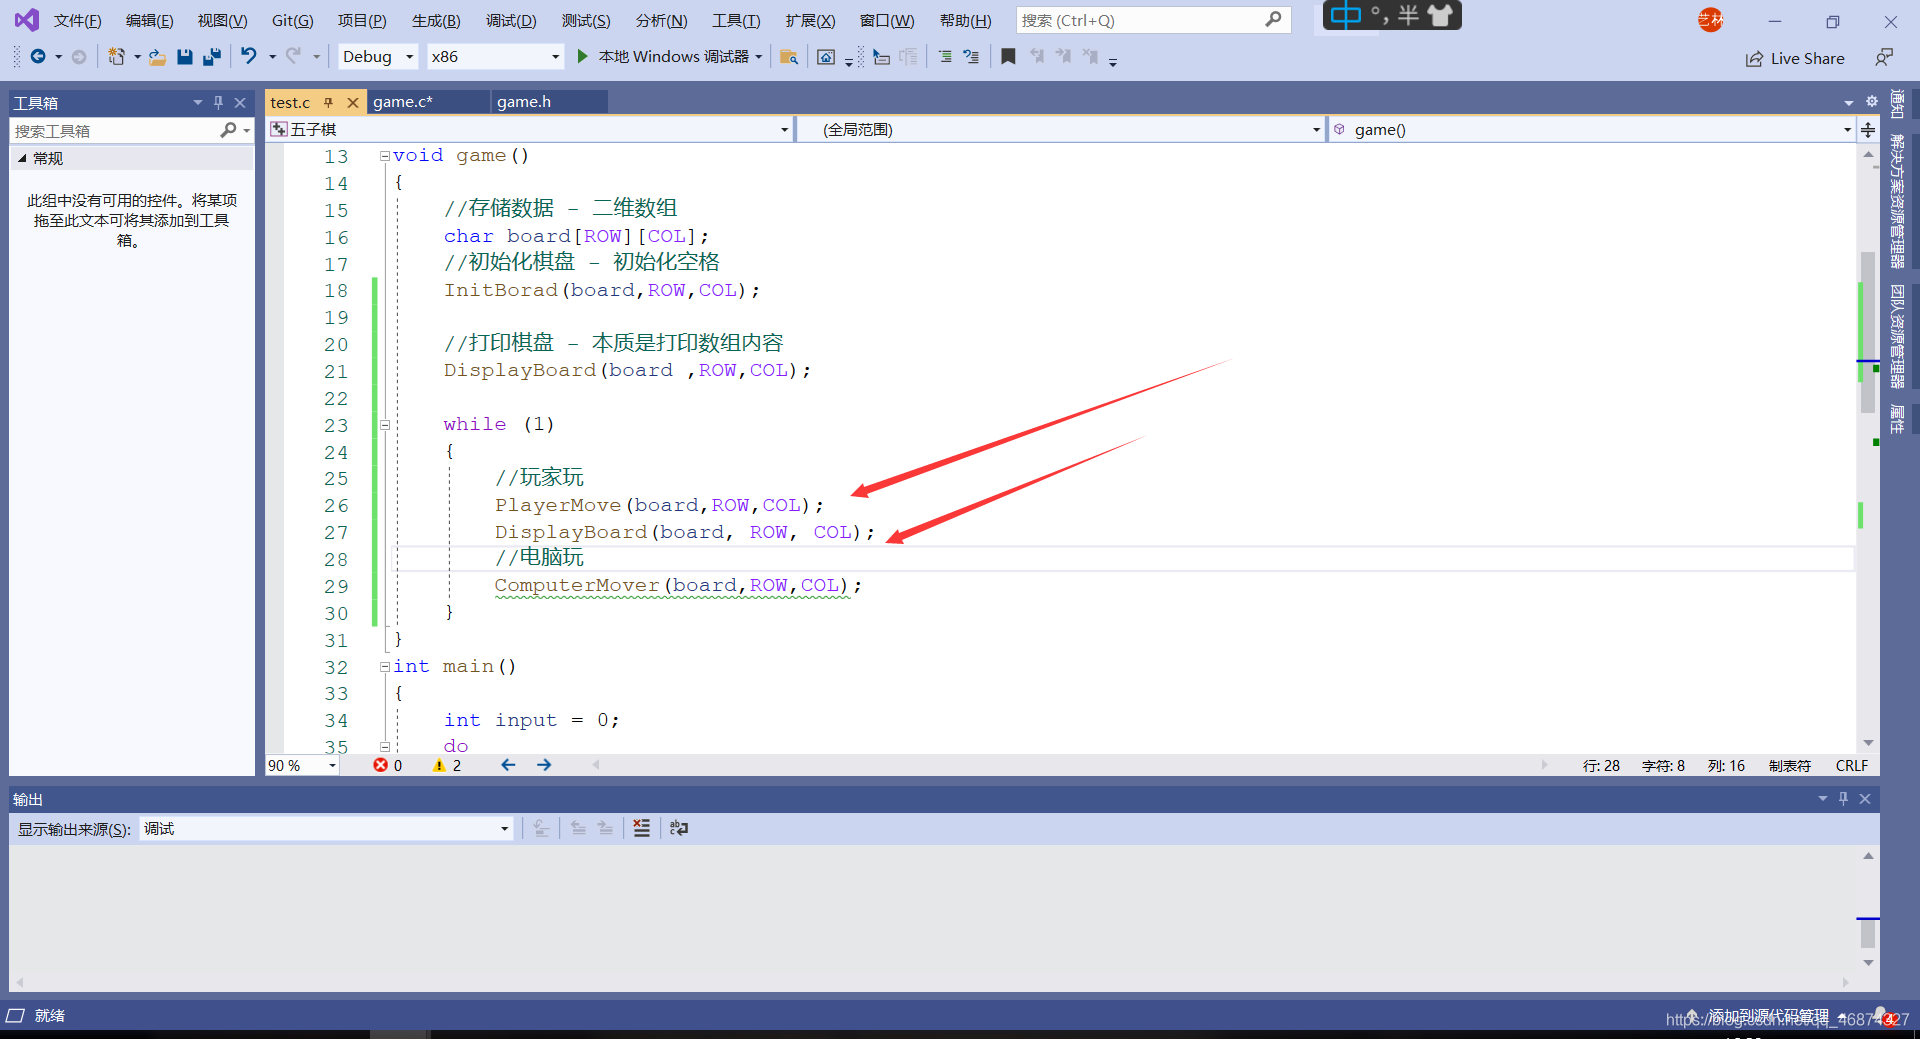This screenshot has height=1039, width=1920.
Task: Toggle word wrap in Output panel
Action: [679, 828]
